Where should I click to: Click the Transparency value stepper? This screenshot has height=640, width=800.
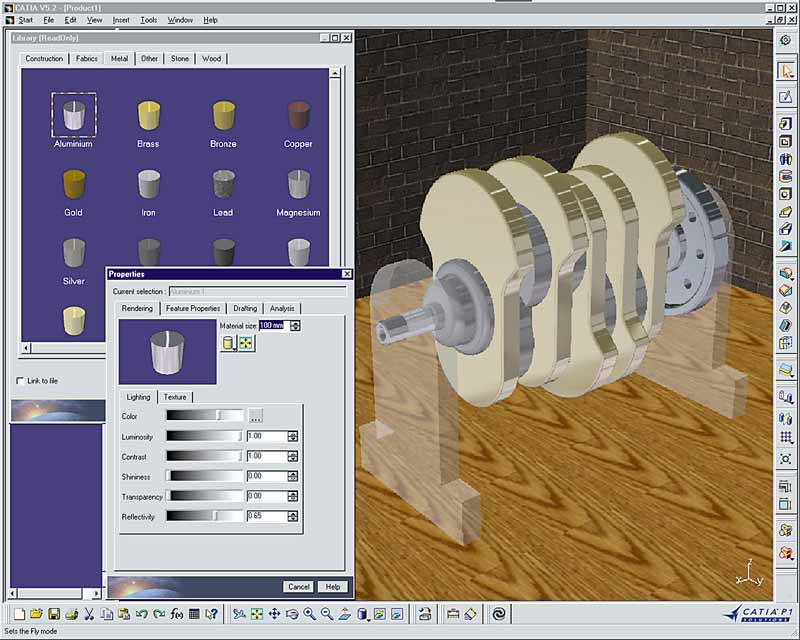293,496
